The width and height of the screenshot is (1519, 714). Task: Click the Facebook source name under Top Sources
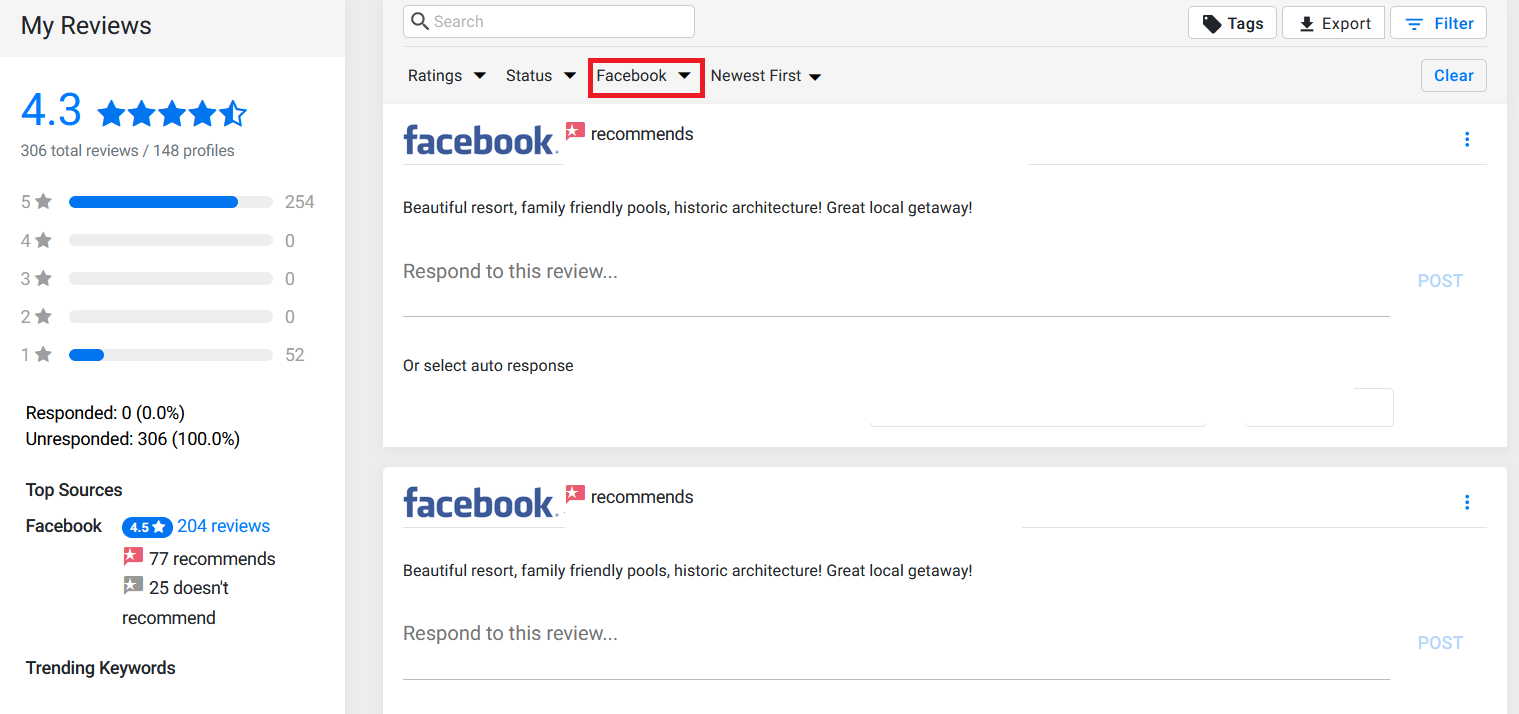64,526
